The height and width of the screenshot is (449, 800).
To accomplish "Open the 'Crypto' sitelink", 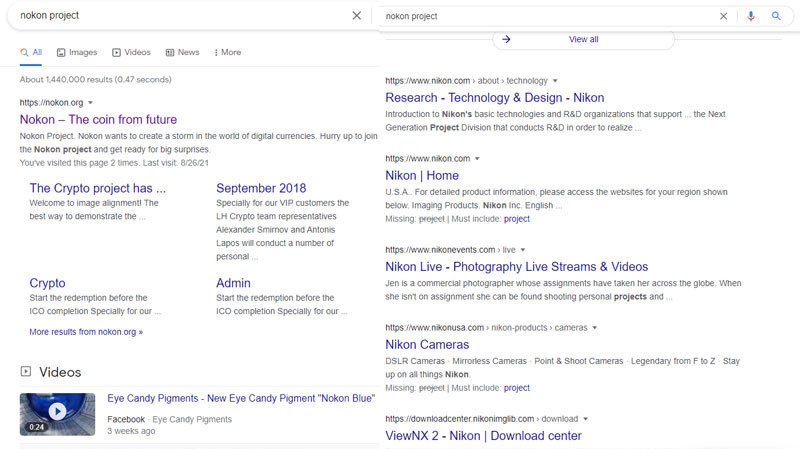I will pos(47,283).
